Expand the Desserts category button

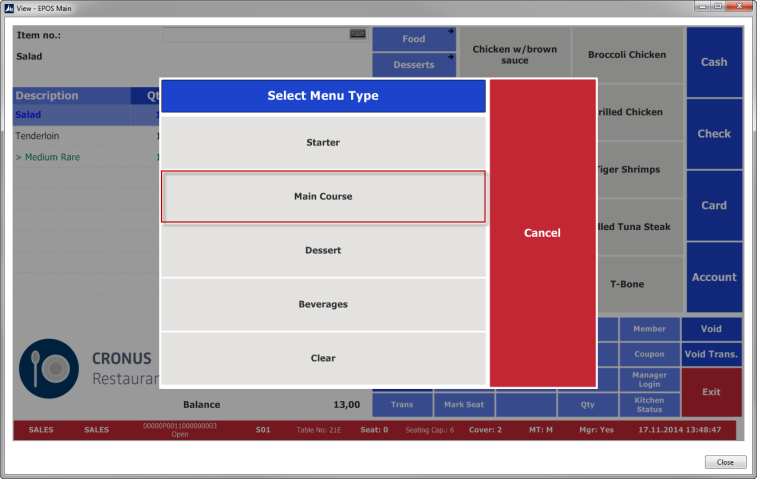[414, 65]
